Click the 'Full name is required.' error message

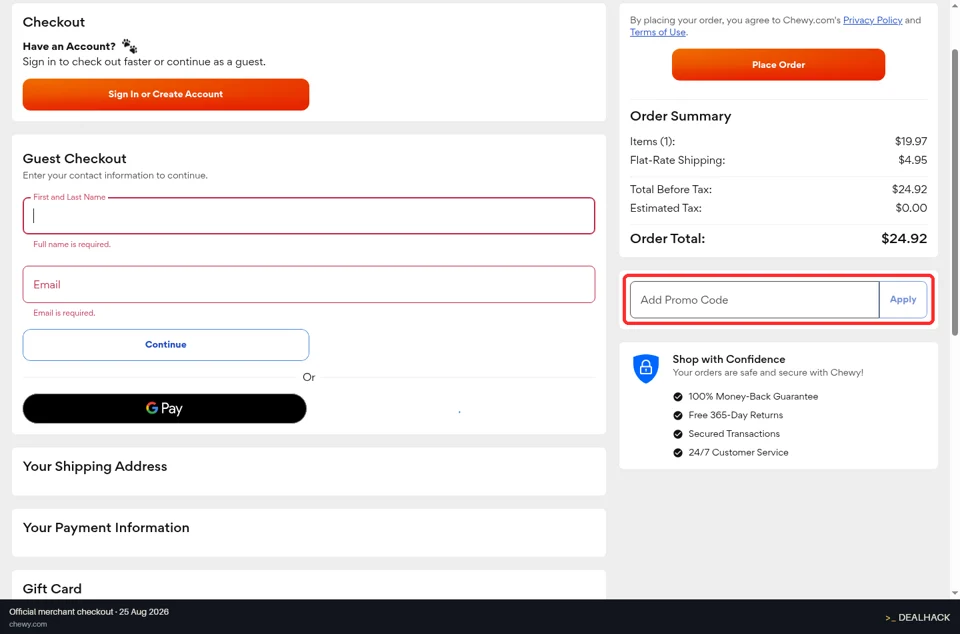tap(72, 244)
